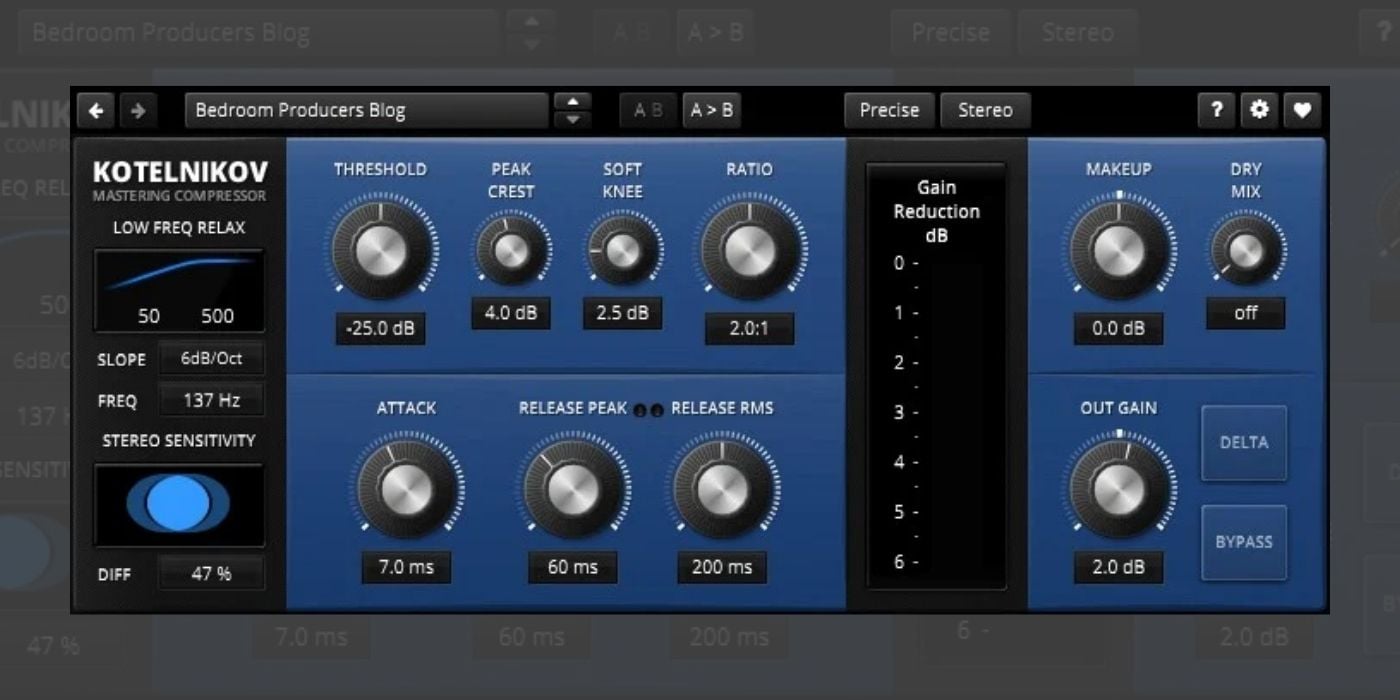Click the Makeup gain knob
The height and width of the screenshot is (700, 1400).
pos(1119,248)
